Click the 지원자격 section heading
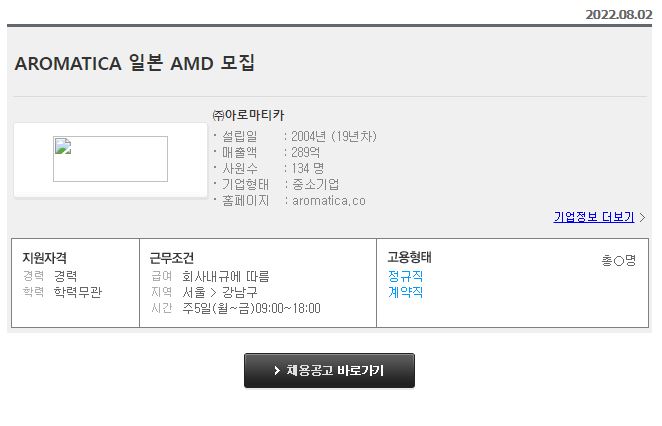This screenshot has width=662, height=426. pyautogui.click(x=45, y=258)
